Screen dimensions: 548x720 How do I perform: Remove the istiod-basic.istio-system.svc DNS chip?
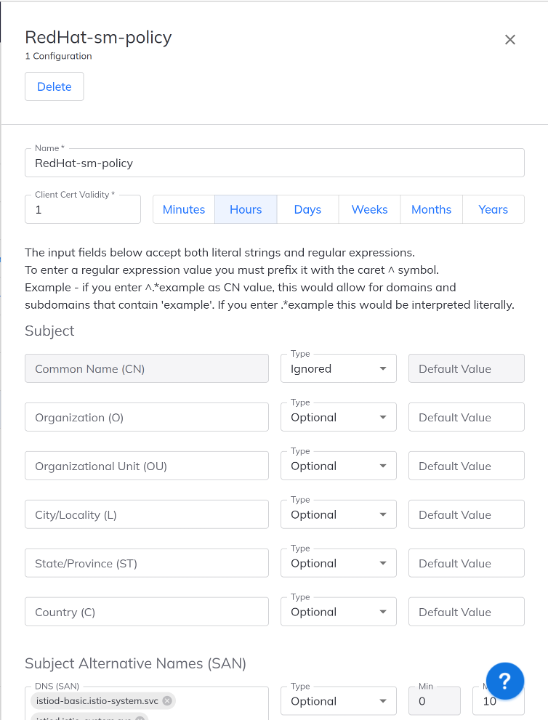point(168,701)
